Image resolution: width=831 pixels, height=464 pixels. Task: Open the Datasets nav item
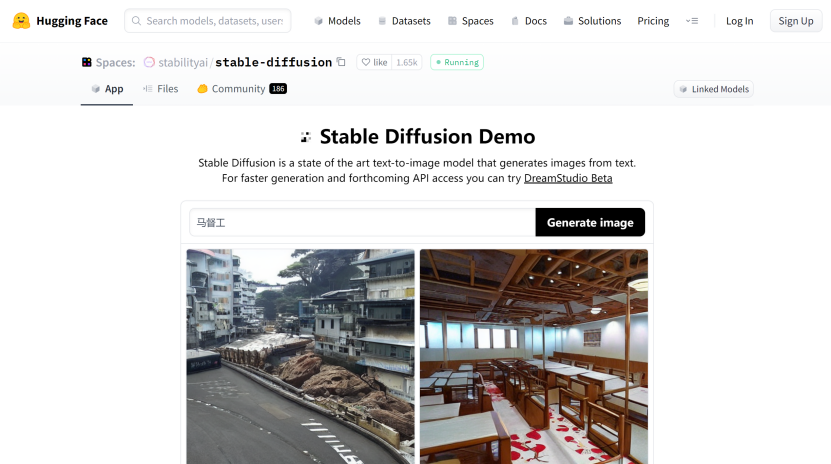tap(404, 21)
